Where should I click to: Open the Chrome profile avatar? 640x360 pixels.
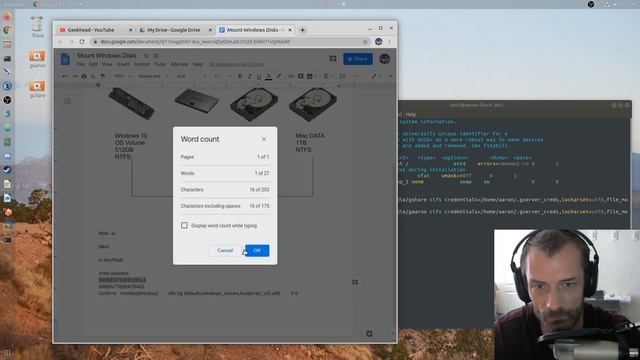point(379,42)
